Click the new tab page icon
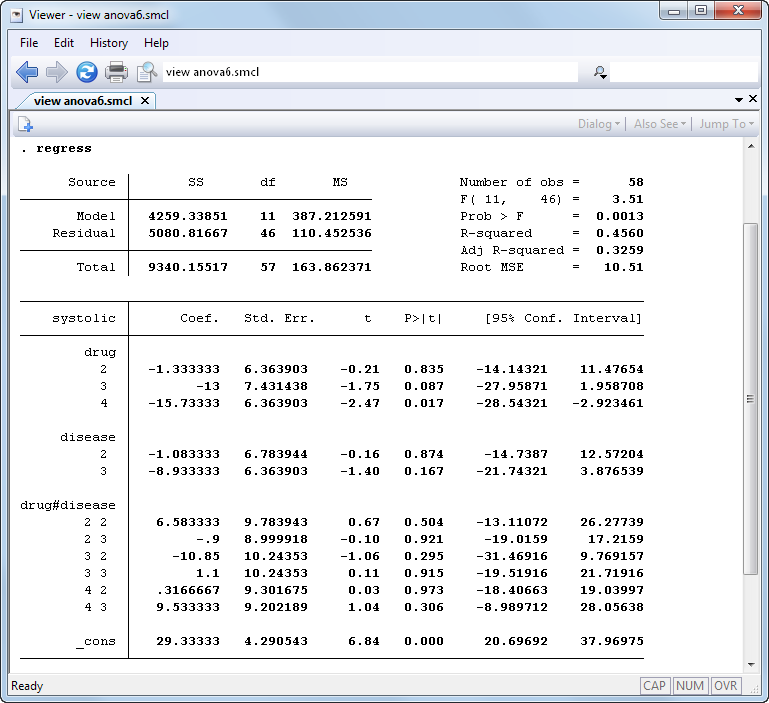 25,124
